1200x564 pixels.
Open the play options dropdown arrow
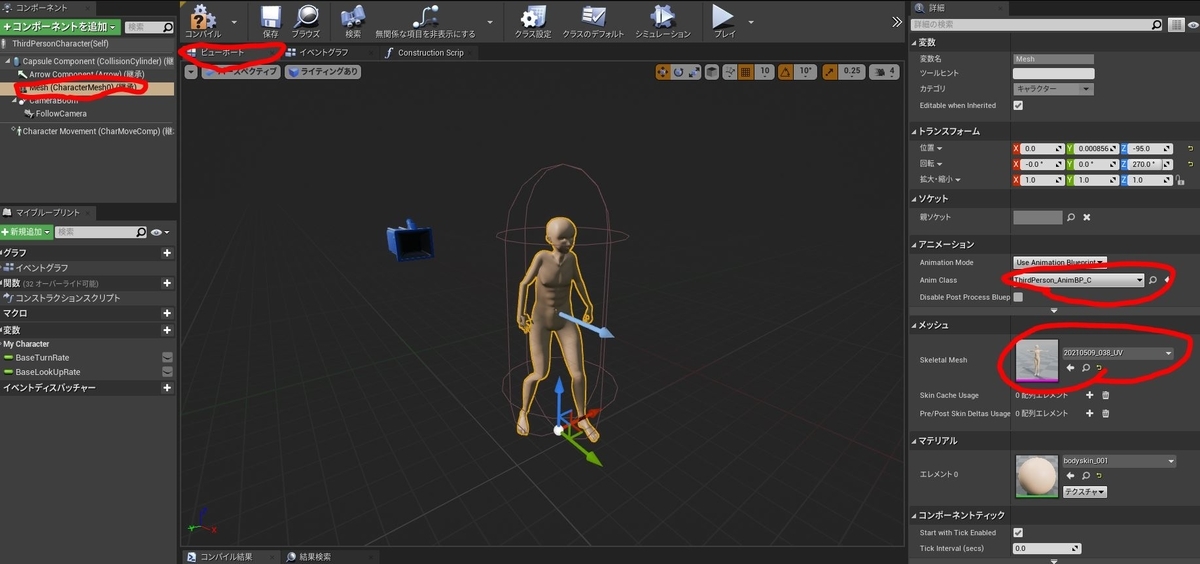pos(751,21)
